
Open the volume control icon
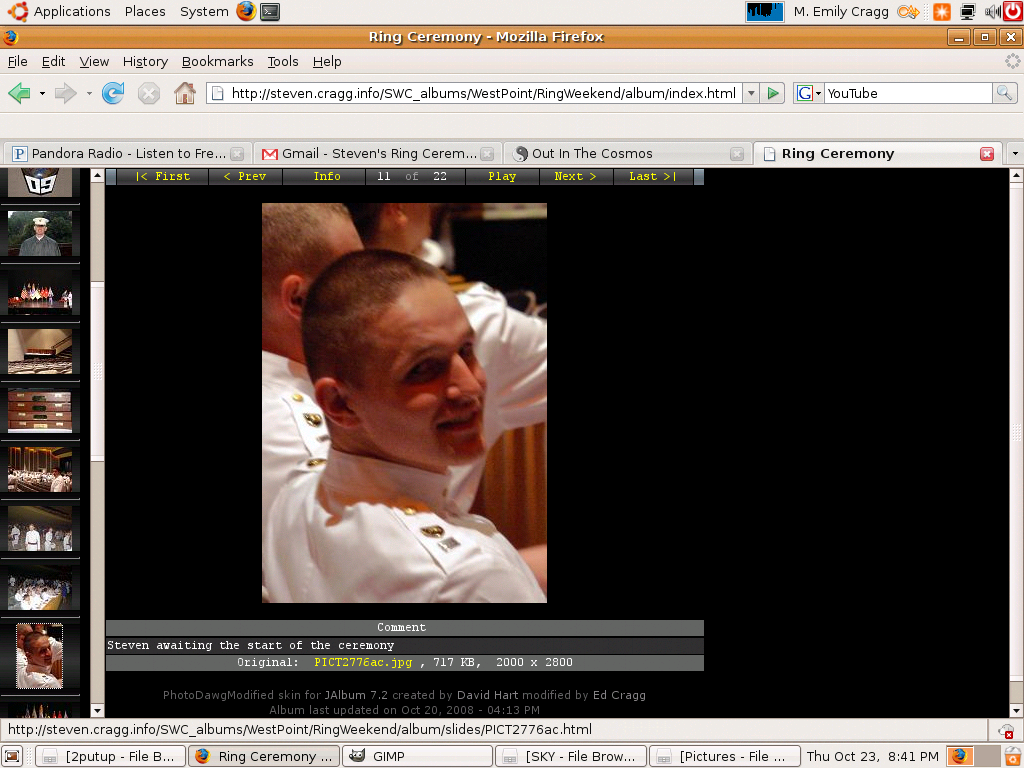[992, 11]
